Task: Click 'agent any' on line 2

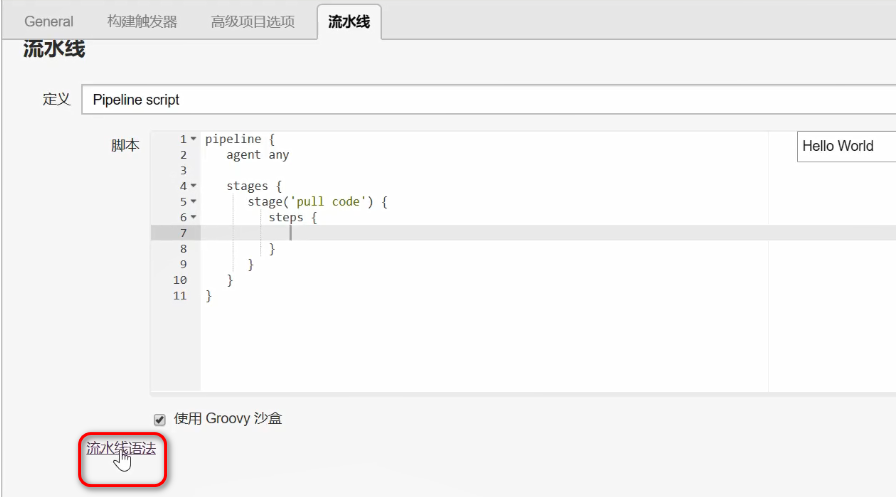Action: tap(258, 155)
